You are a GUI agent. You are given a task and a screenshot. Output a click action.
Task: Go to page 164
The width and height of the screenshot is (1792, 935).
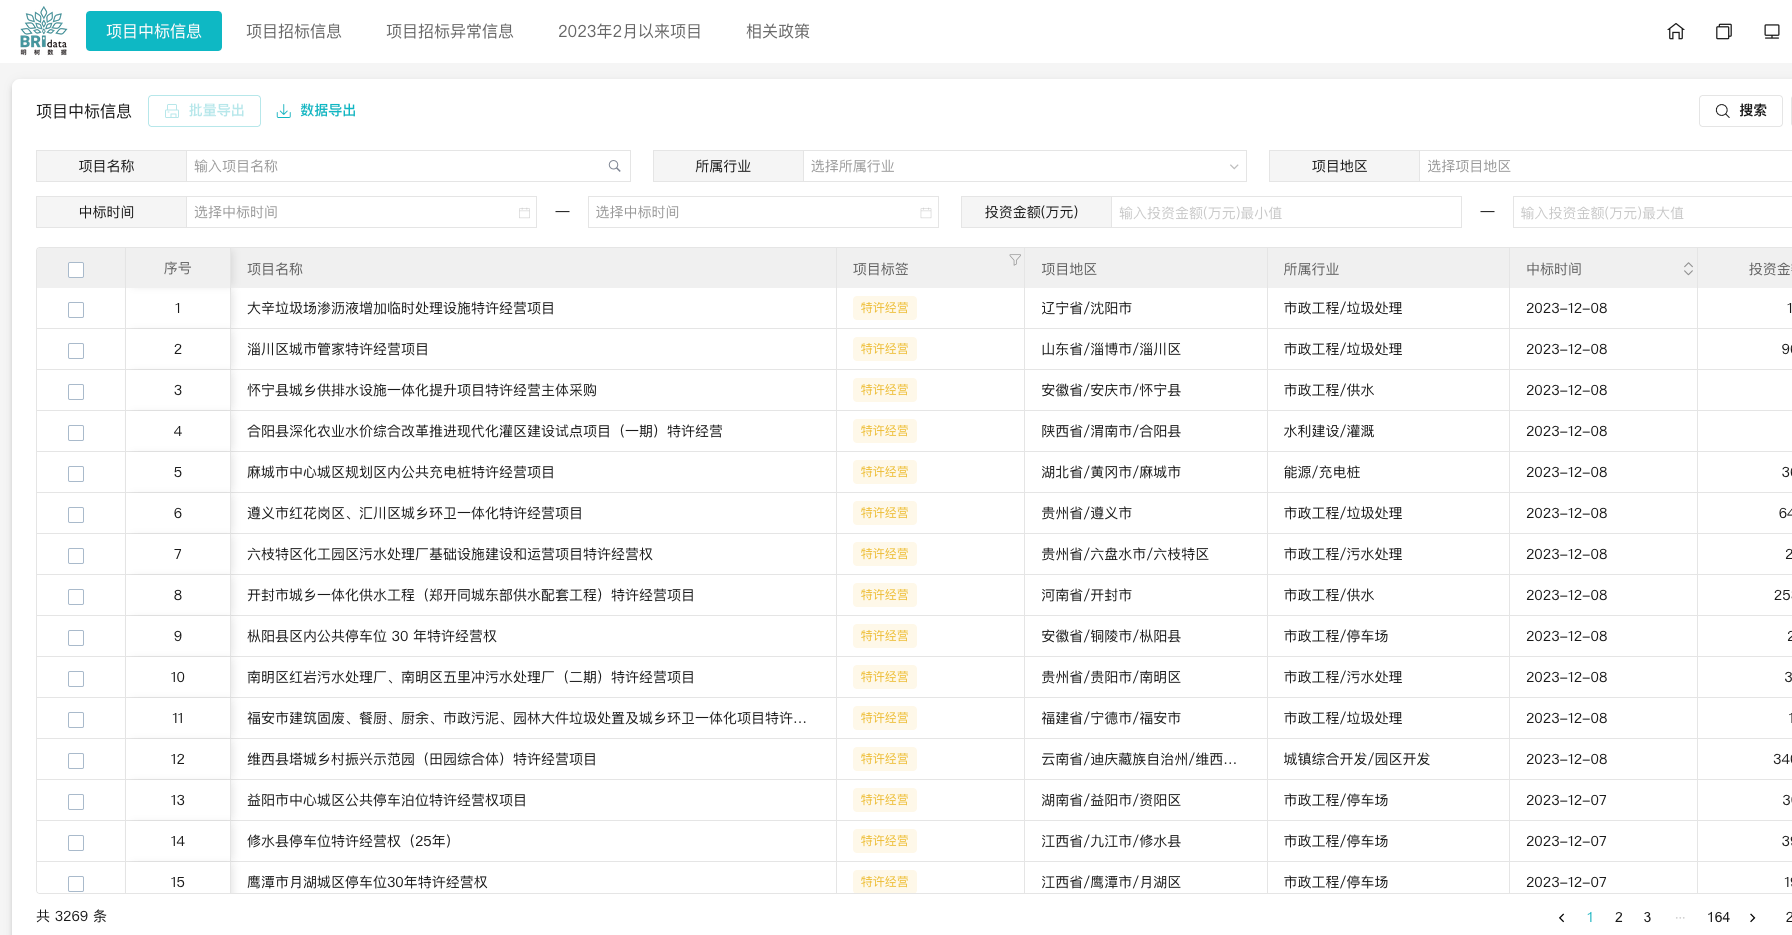point(1718,917)
